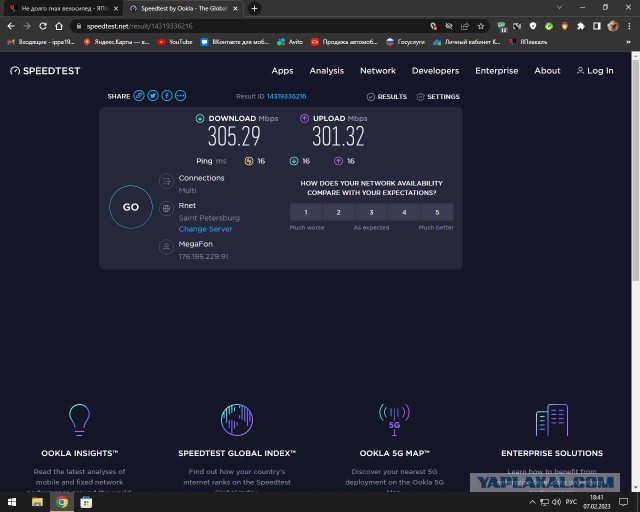Click the share page icon in address bar
The height and width of the screenshot is (512, 640).
pos(465,26)
